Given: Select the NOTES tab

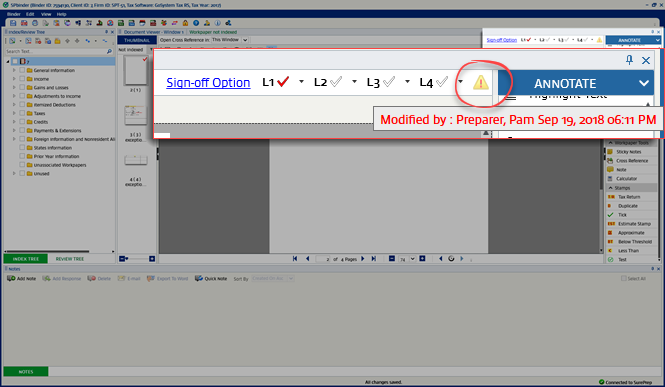Looking at the screenshot, I should pyautogui.click(x=26, y=372).
